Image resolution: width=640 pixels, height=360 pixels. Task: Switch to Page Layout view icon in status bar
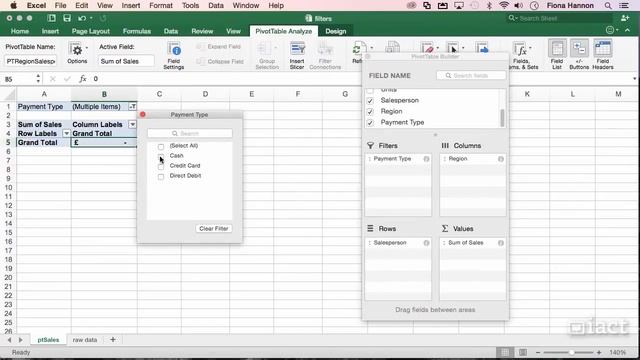pos(523,352)
